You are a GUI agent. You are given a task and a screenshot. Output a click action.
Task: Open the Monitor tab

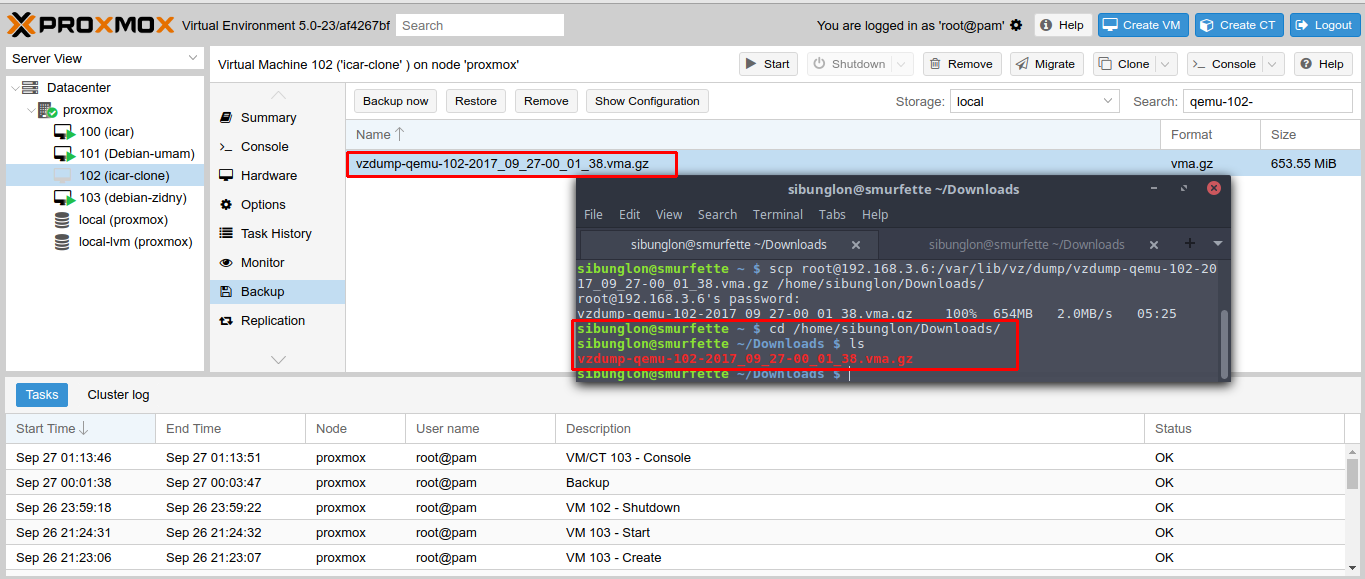[278, 263]
